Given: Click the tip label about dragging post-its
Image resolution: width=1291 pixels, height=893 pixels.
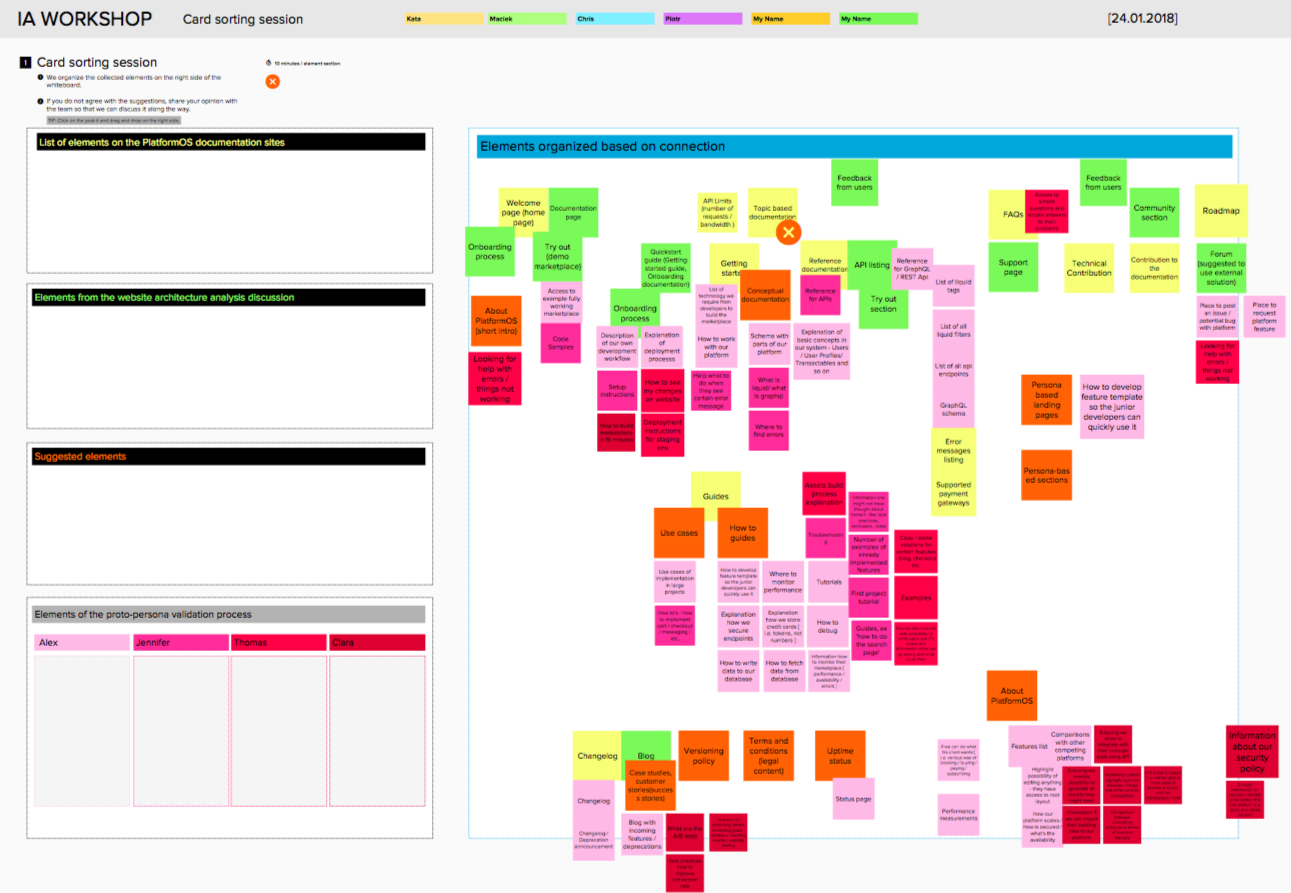Looking at the screenshot, I should (113, 119).
